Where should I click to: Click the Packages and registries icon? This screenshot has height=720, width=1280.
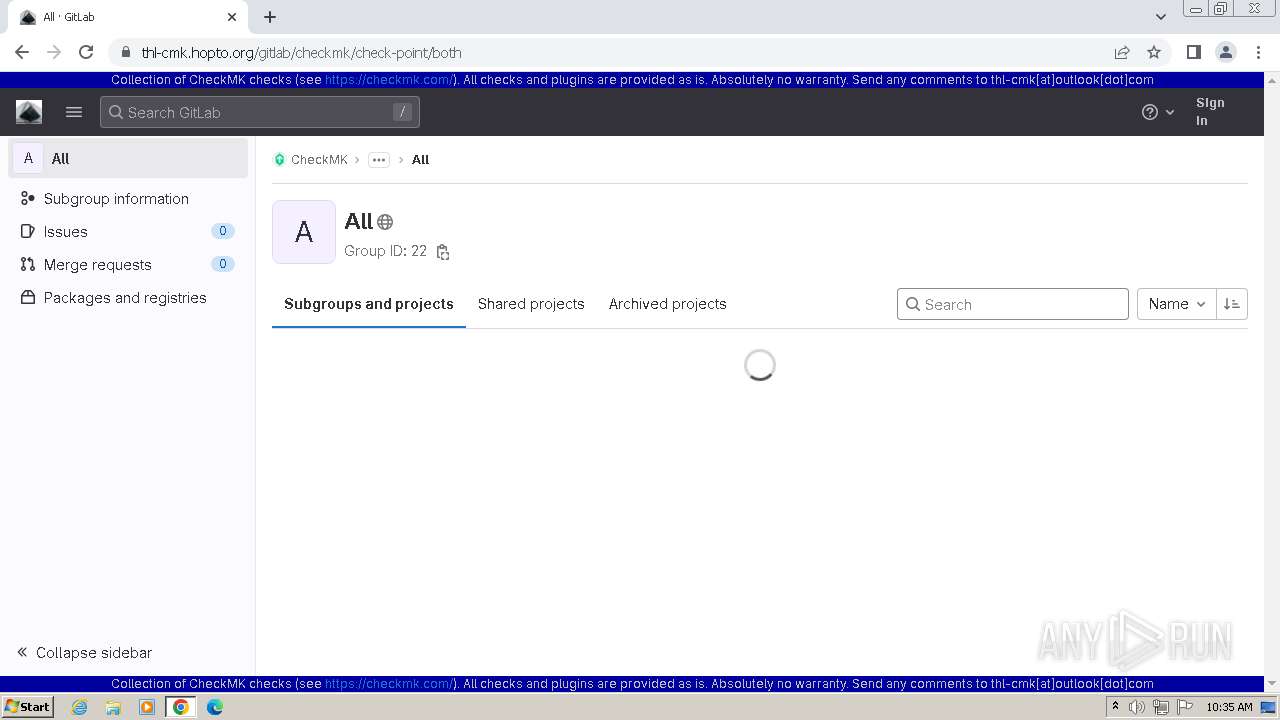27,297
